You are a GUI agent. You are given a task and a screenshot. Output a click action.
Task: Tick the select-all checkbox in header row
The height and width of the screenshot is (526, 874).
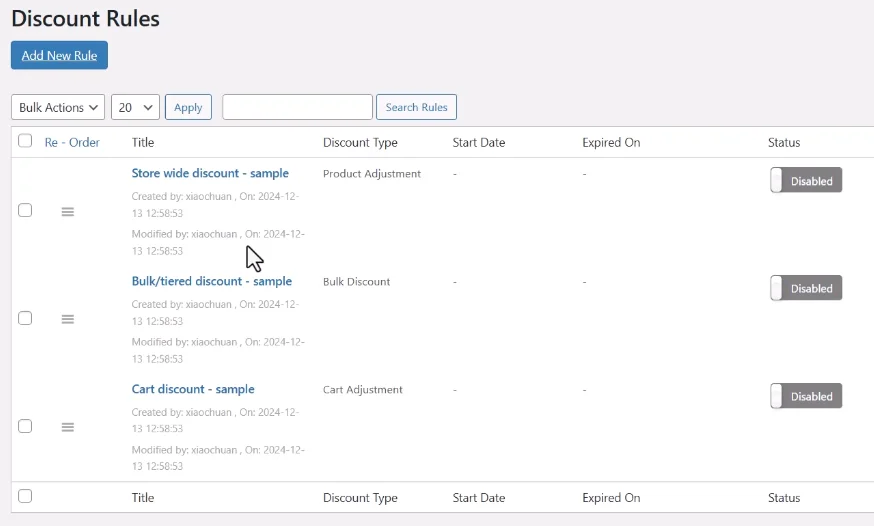tap(25, 140)
